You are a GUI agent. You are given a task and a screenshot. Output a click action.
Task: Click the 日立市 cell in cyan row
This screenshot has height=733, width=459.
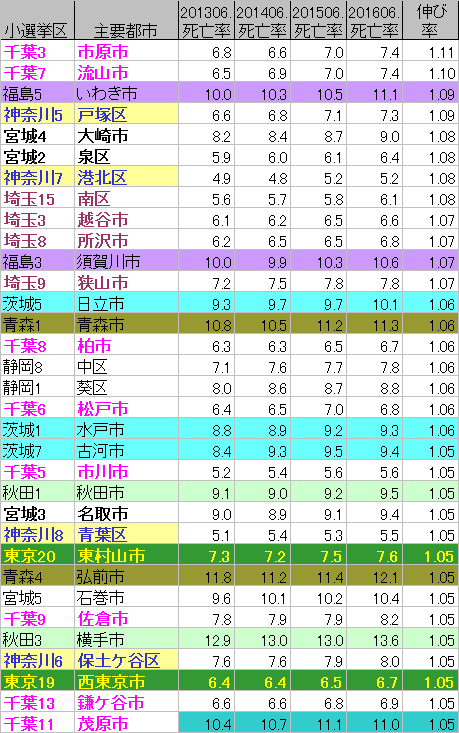point(126,303)
